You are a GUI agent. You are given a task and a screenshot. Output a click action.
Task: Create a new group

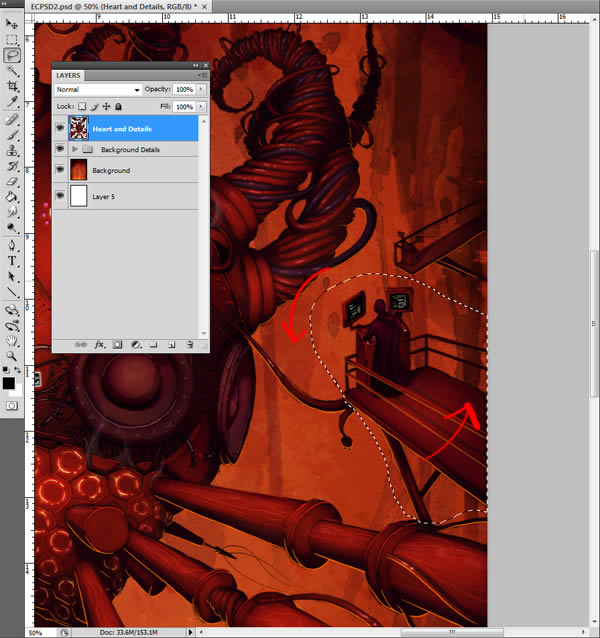153,345
